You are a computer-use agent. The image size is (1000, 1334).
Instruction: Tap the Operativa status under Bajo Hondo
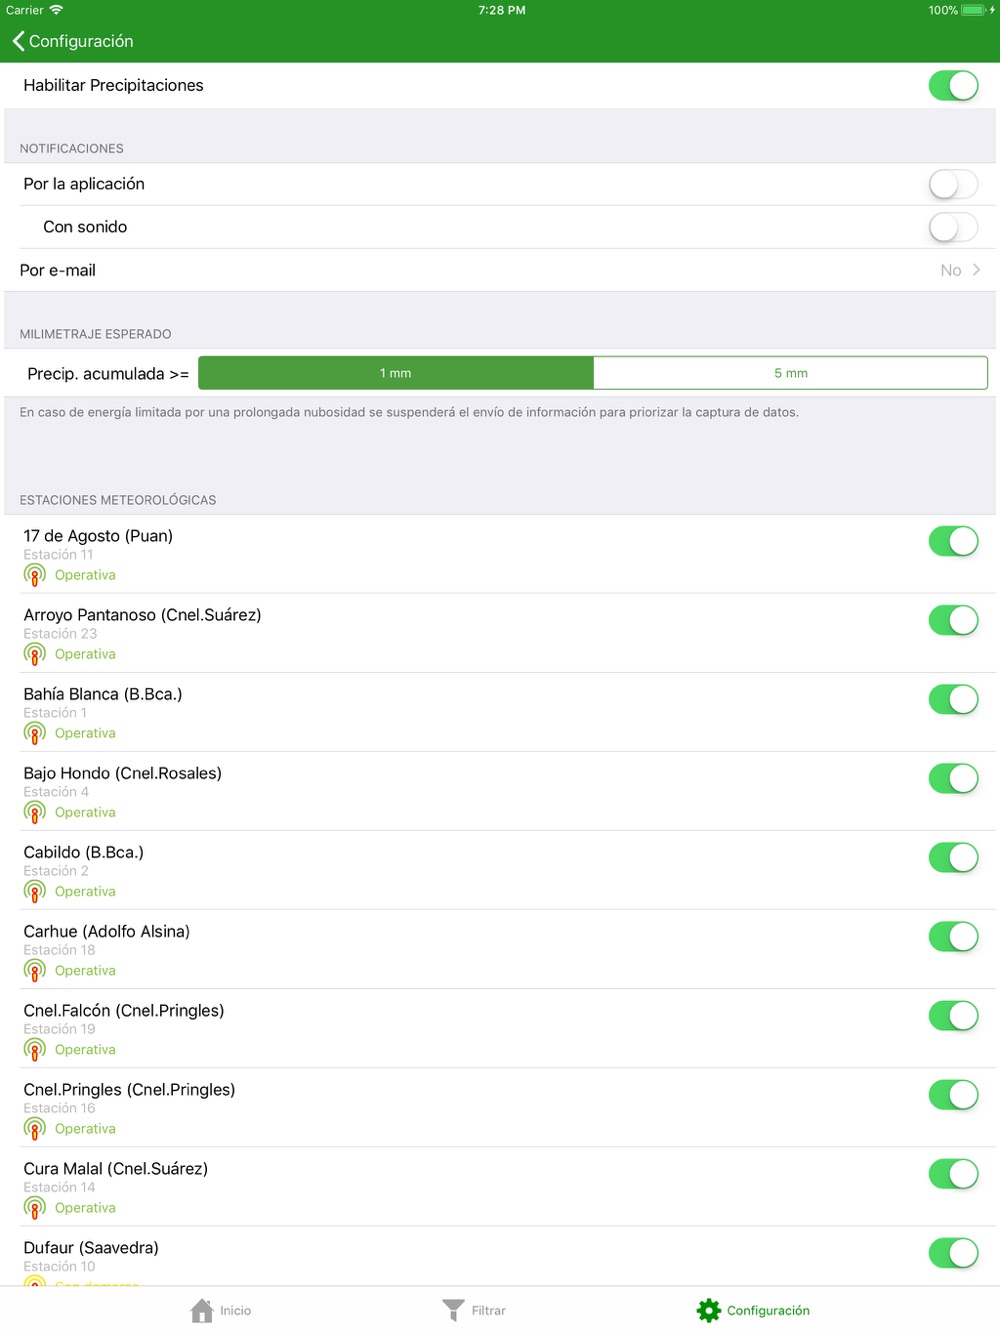point(85,812)
